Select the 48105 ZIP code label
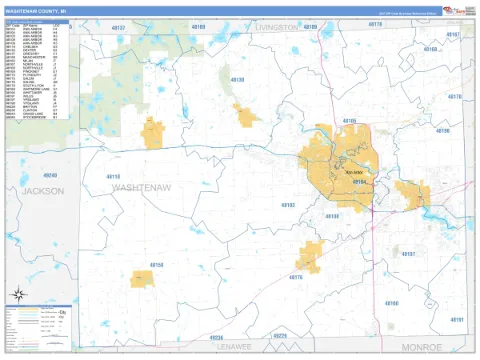Image resolution: width=480 pixels, height=360 pixels. (350, 121)
